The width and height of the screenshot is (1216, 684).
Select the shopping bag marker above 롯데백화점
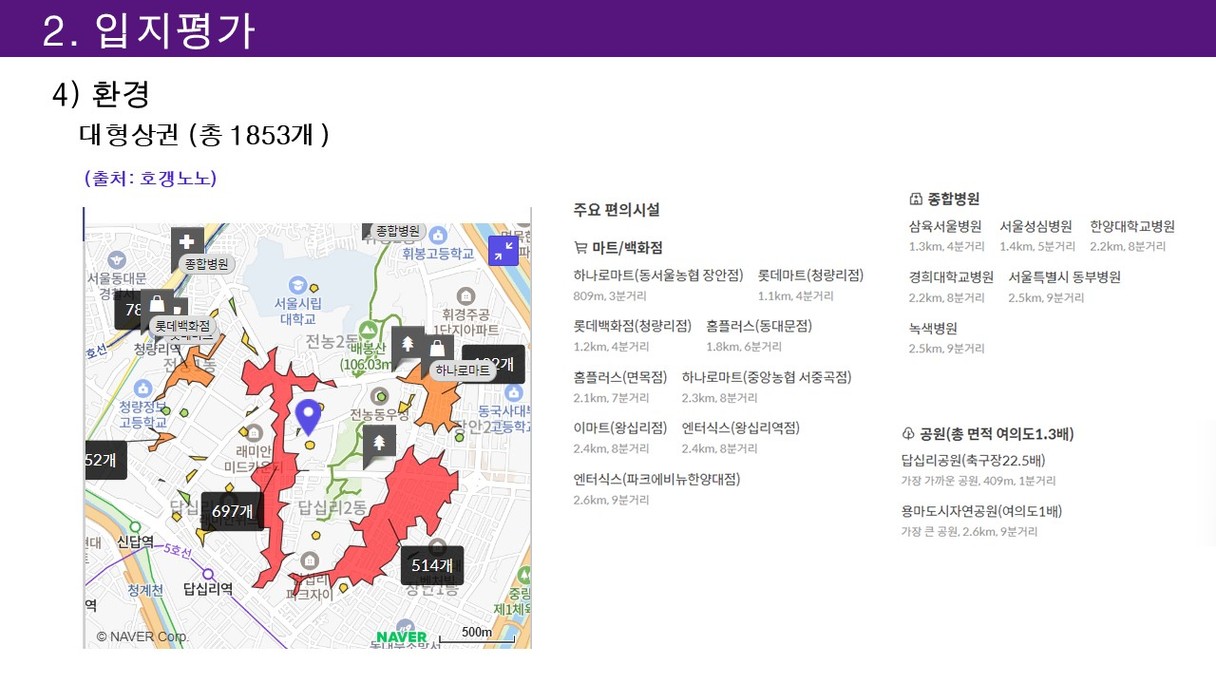coord(157,304)
